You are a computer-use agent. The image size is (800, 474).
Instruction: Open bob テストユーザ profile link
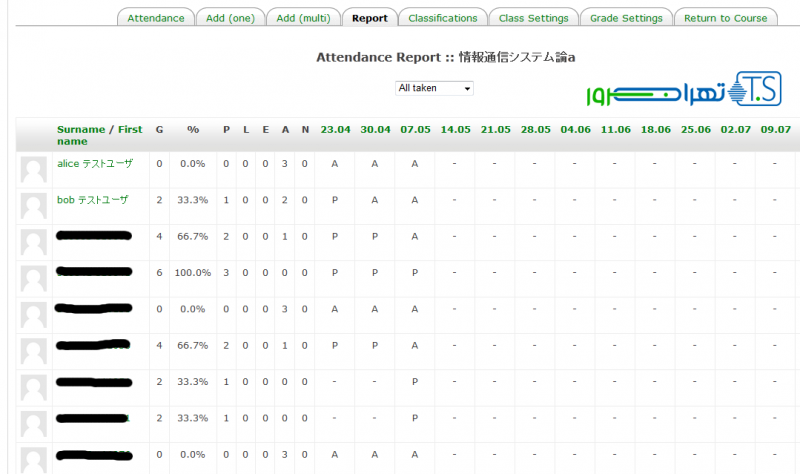(93, 200)
